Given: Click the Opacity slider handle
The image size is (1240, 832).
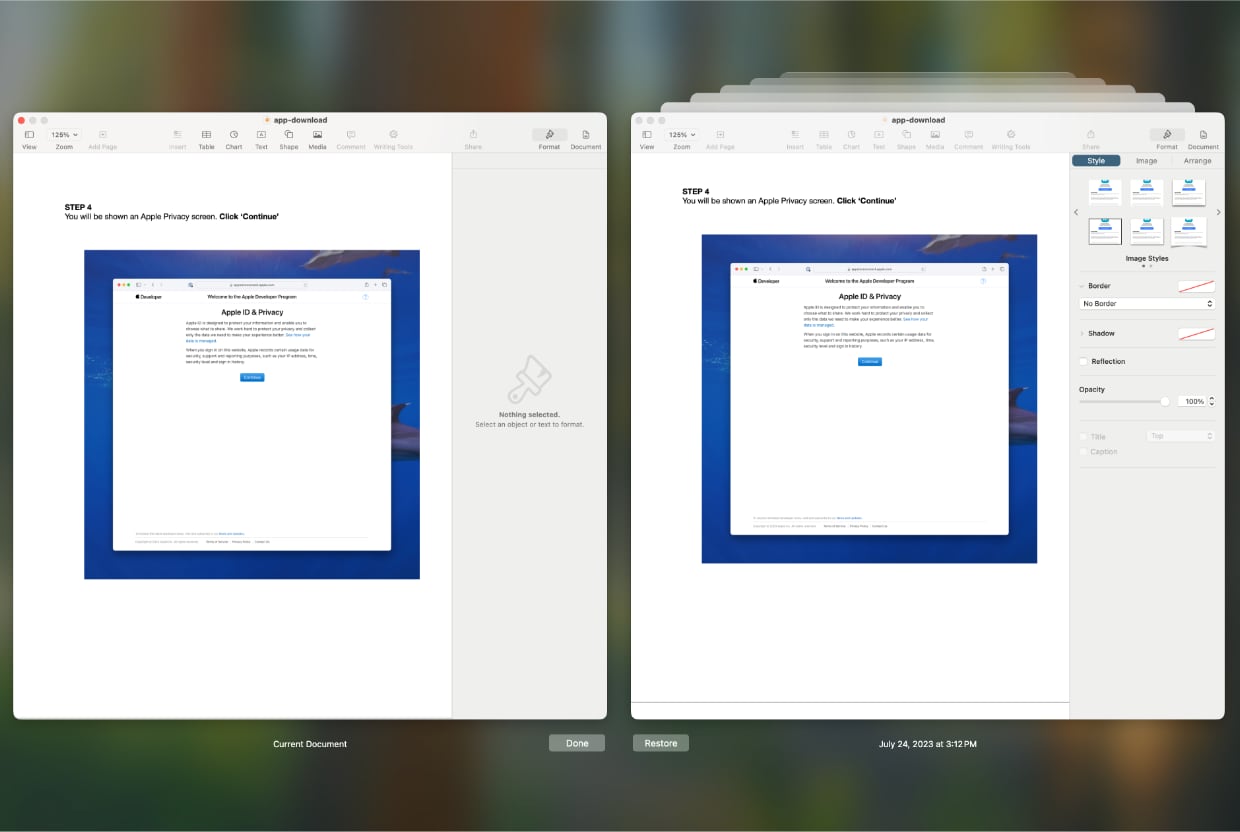Looking at the screenshot, I should [1164, 401].
